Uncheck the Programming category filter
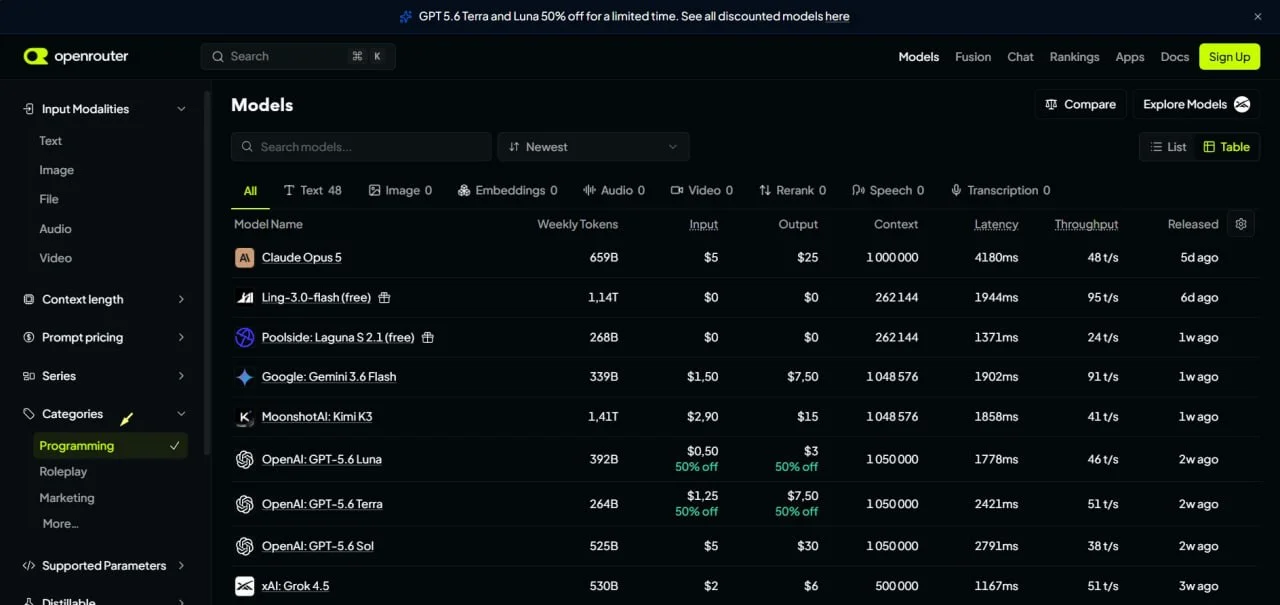1280x605 pixels. 111,446
